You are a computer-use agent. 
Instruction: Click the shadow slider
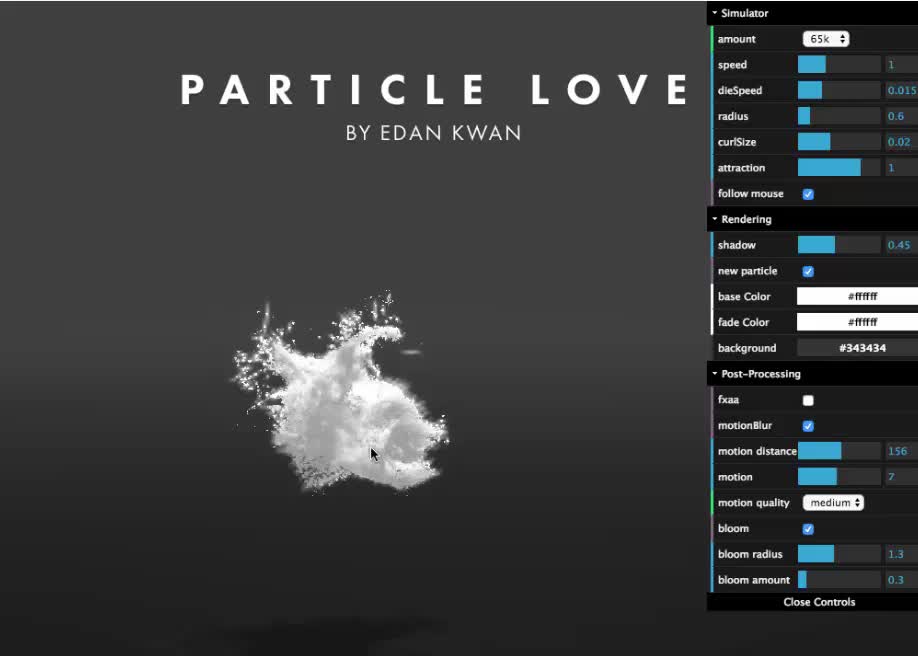839,245
